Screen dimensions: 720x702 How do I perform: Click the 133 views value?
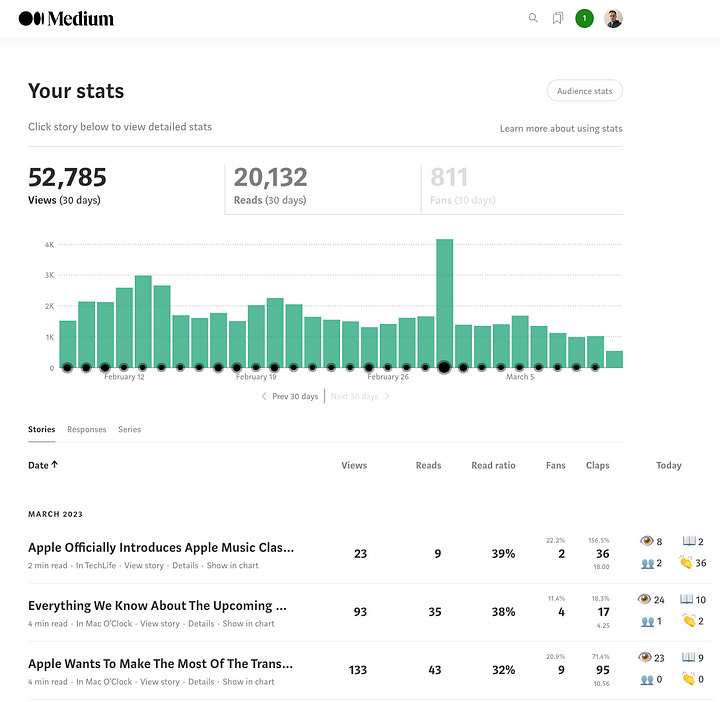pos(358,670)
